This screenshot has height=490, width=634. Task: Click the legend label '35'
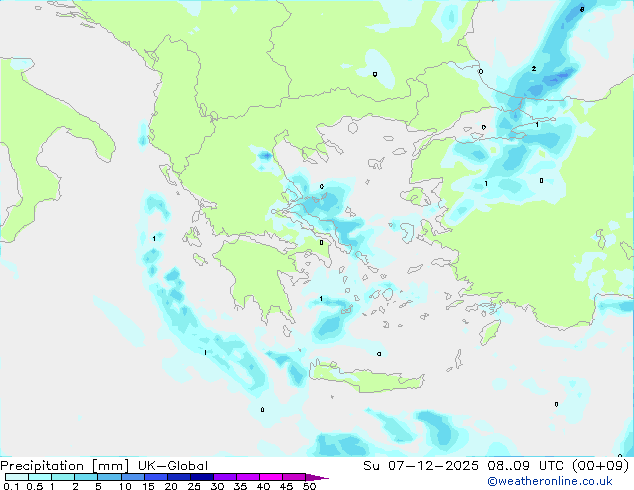(240, 486)
